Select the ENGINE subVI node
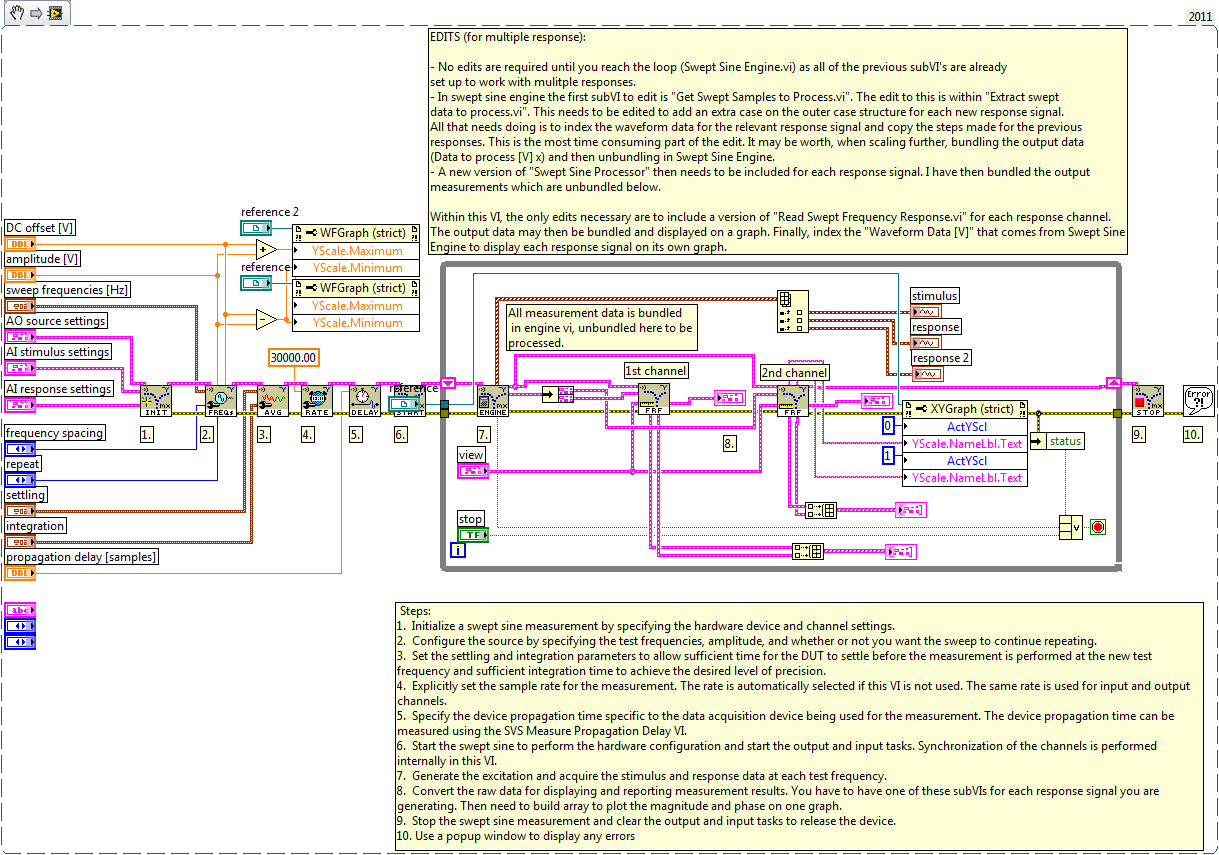The image size is (1219, 855). coord(493,400)
